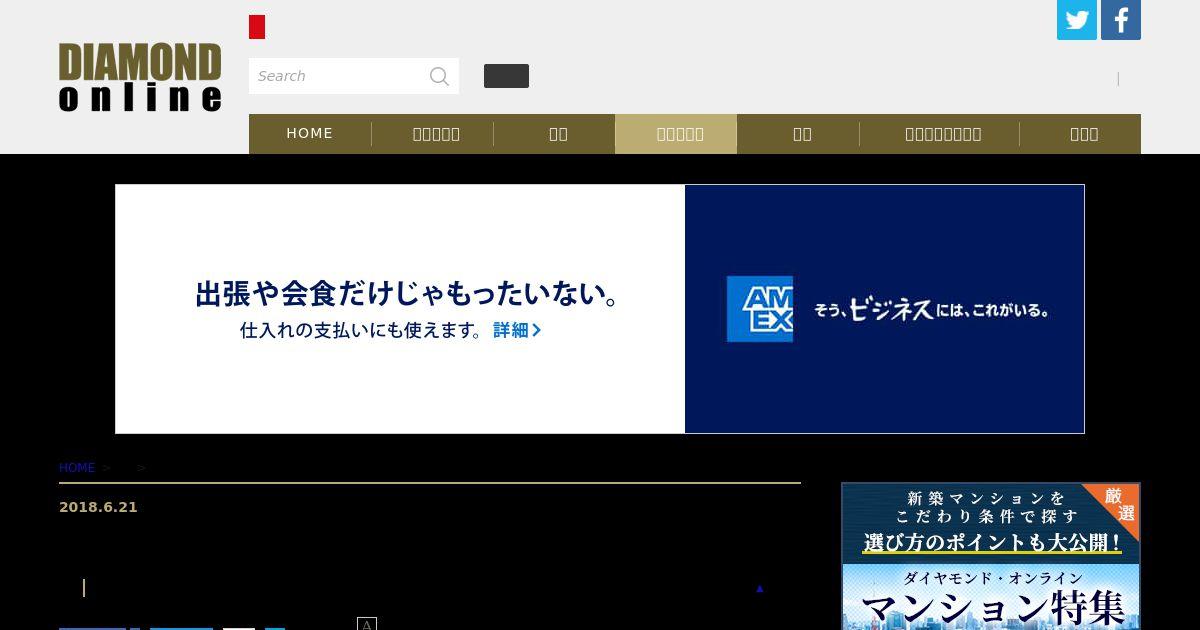Follow the 詳細 link in AMEX ad
The image size is (1200, 630).
(517, 330)
